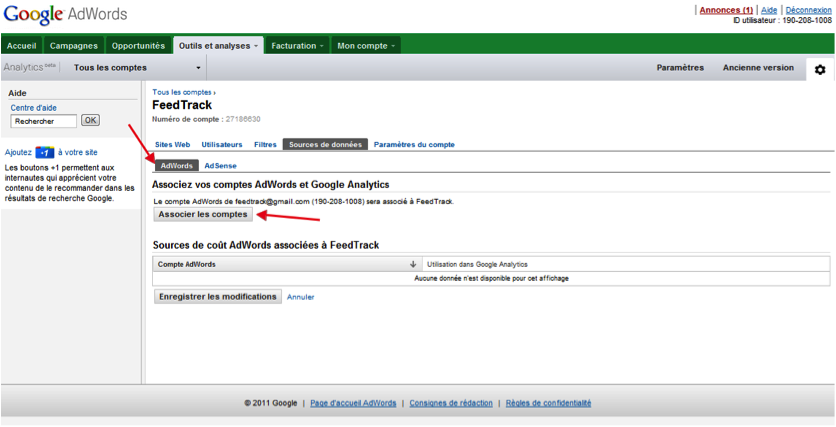Sort by Compte AdWords column arrow
Screen dimensions: 836x427
[413, 264]
